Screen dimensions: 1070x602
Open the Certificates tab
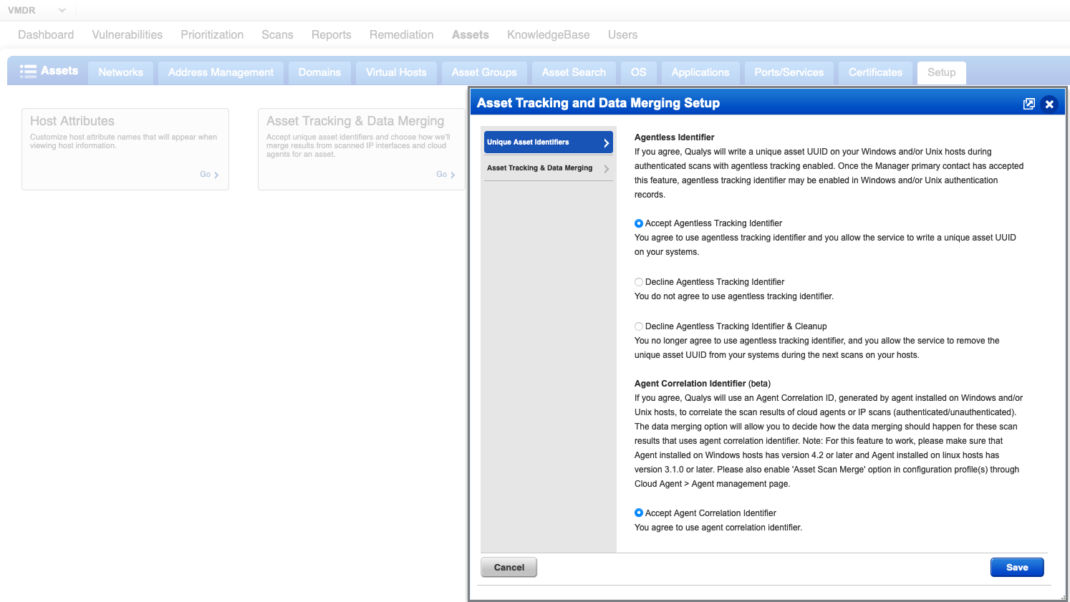(874, 71)
